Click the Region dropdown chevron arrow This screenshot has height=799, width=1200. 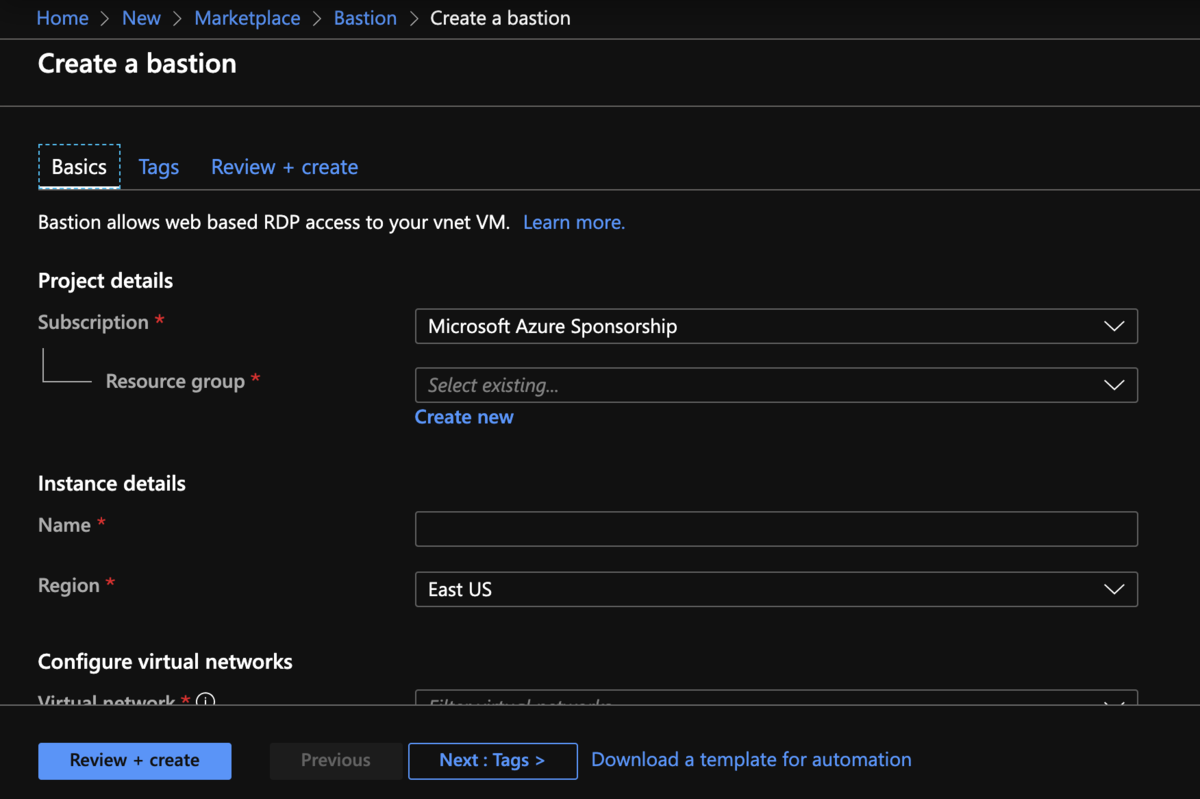coord(1113,589)
